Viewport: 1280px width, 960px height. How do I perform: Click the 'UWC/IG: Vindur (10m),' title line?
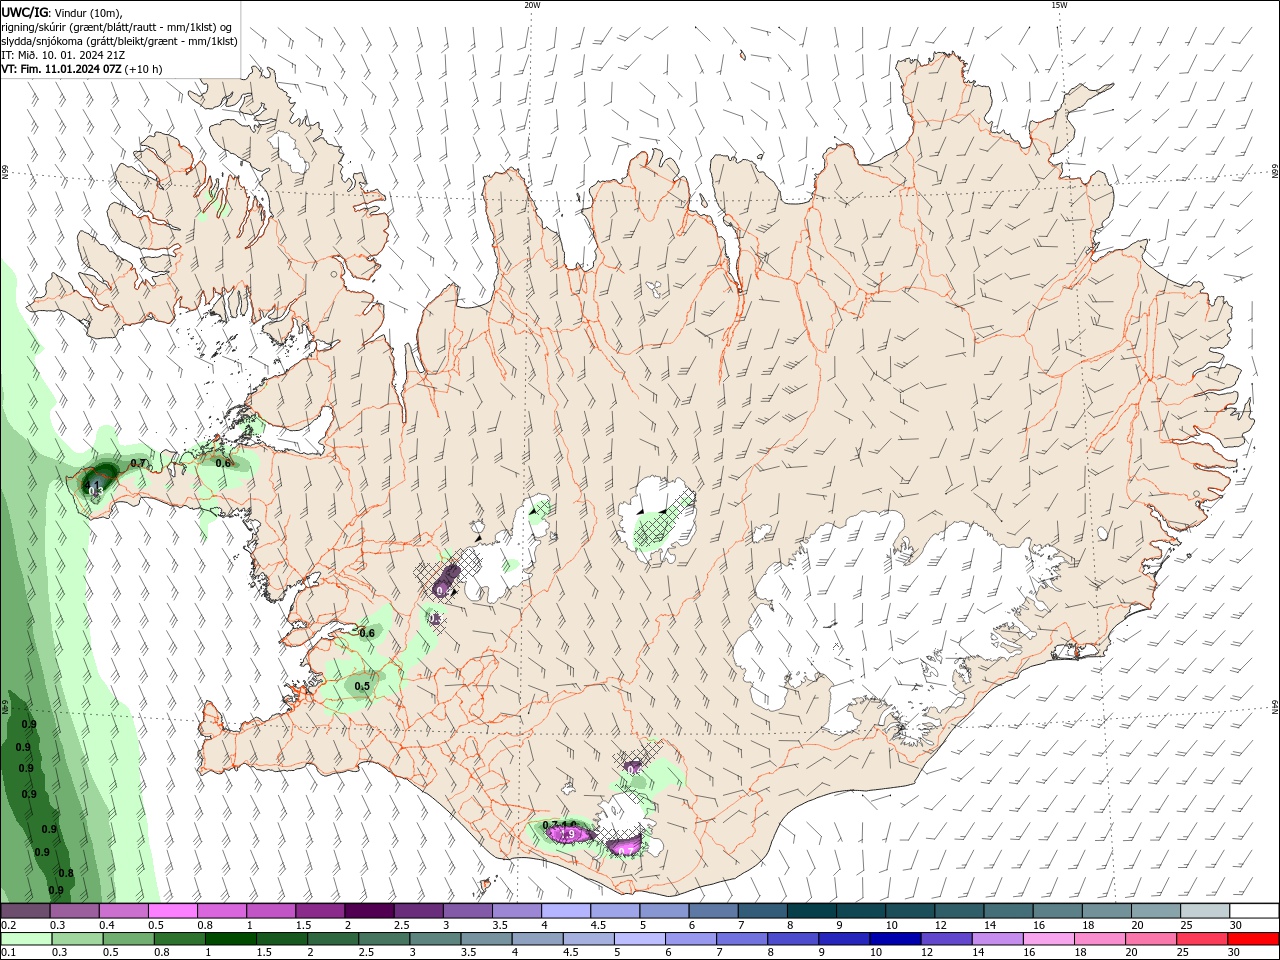coord(61,11)
